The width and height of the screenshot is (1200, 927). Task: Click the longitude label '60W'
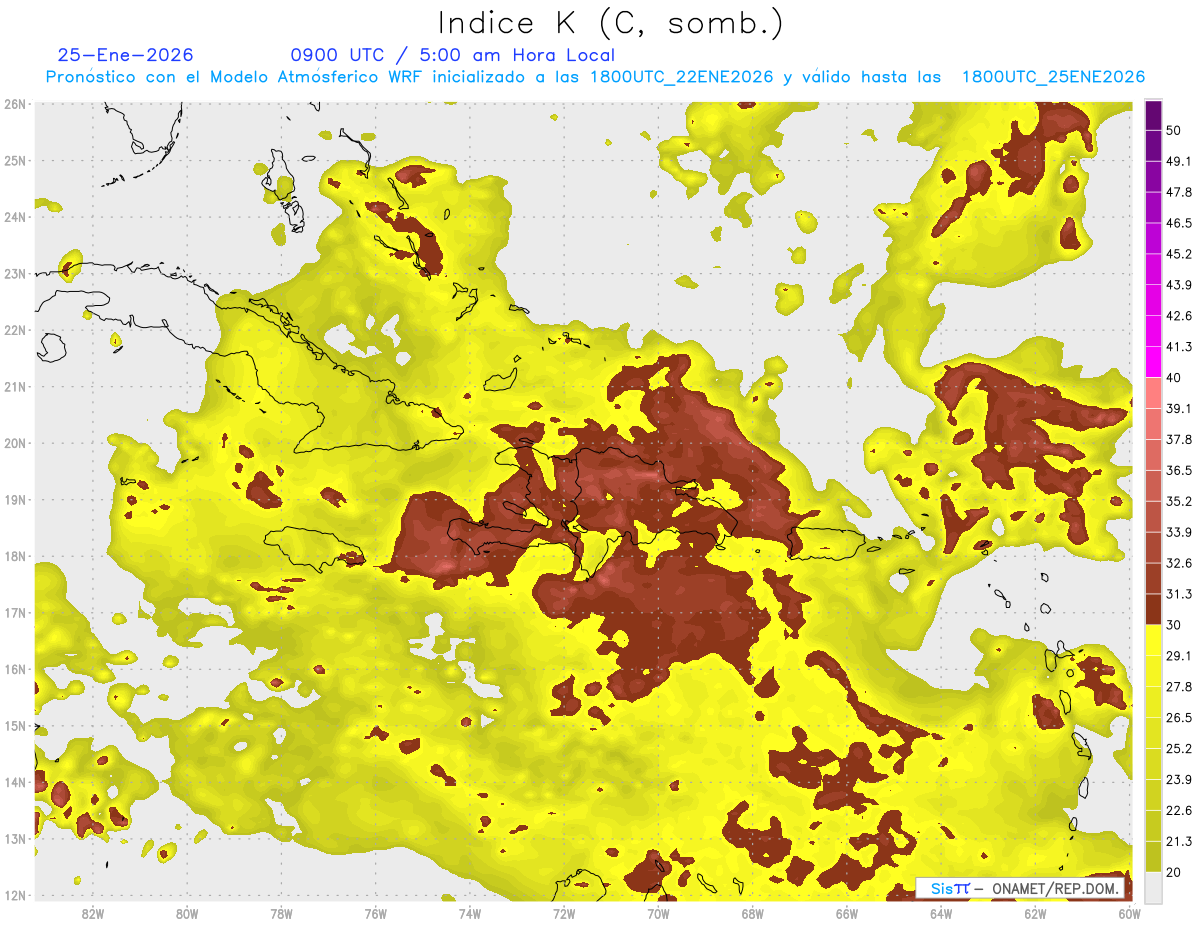pos(1129,914)
